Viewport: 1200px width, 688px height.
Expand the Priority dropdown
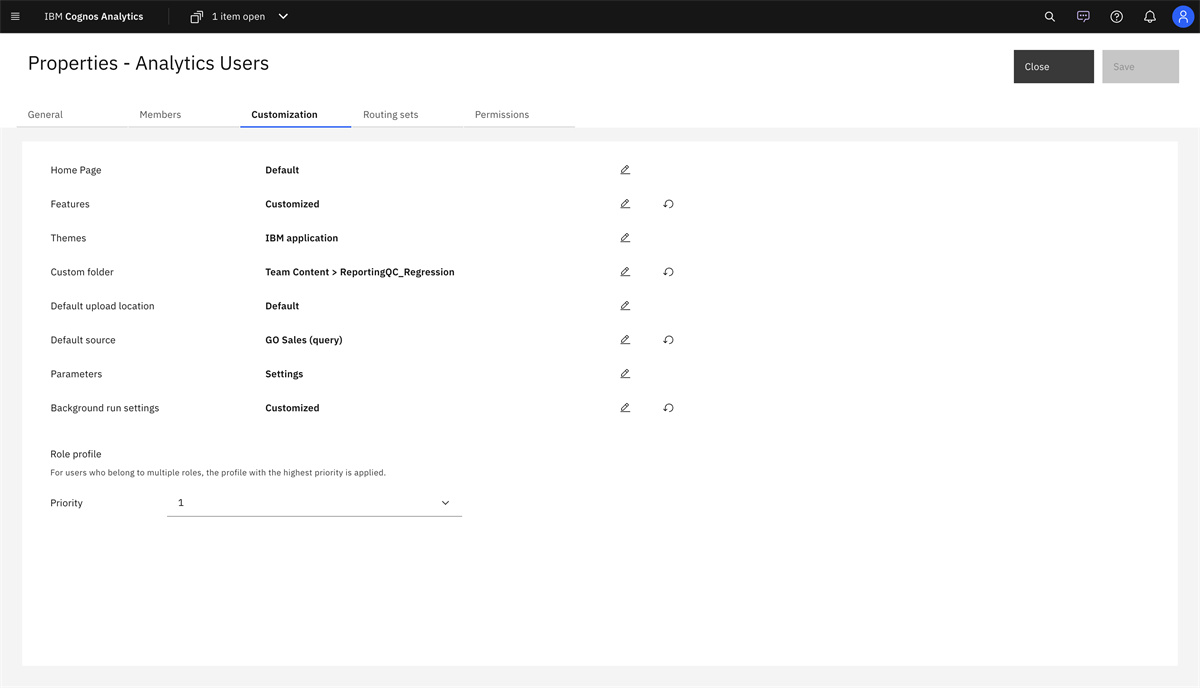[x=314, y=503]
